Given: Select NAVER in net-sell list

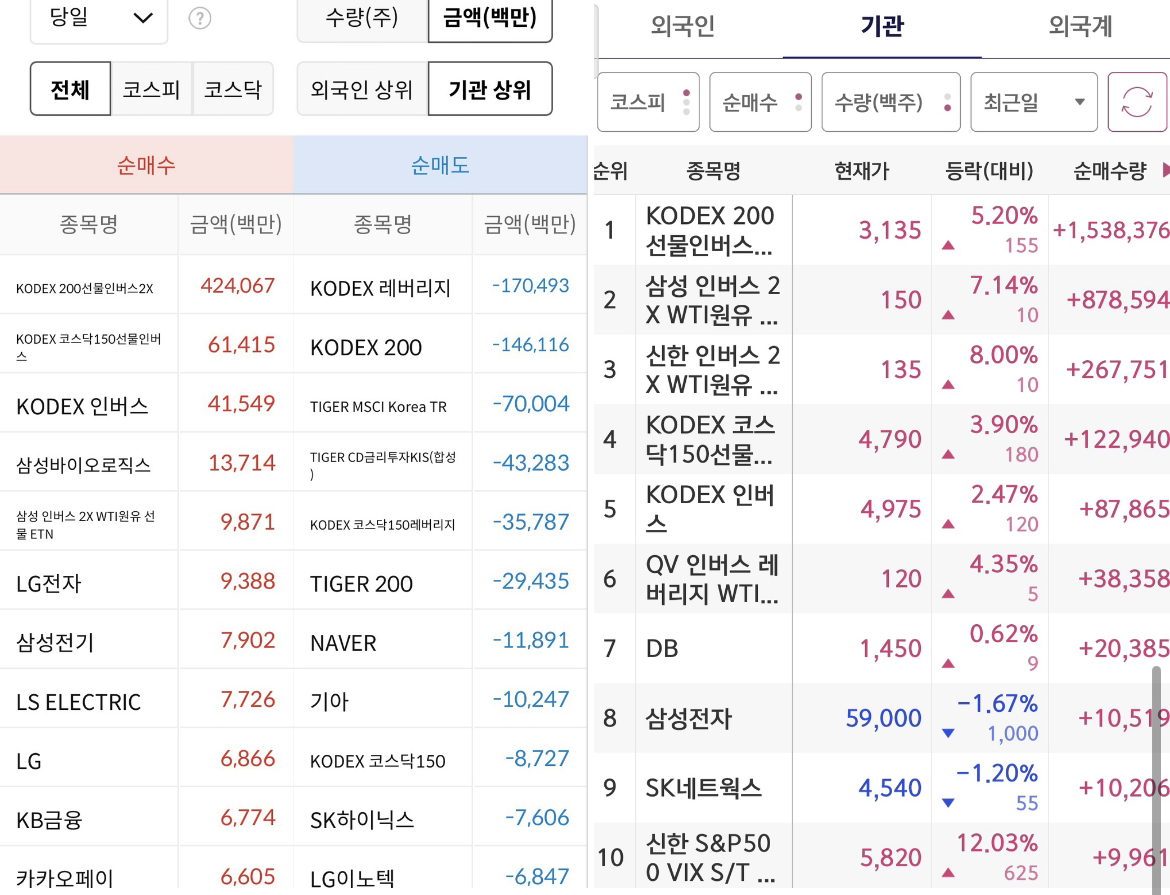Looking at the screenshot, I should (343, 643).
